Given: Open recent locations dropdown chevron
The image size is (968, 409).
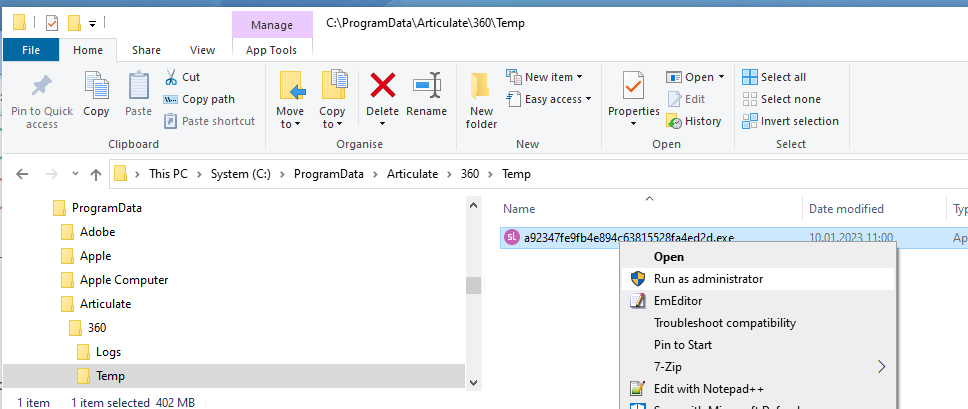Looking at the screenshot, I should tap(75, 174).
